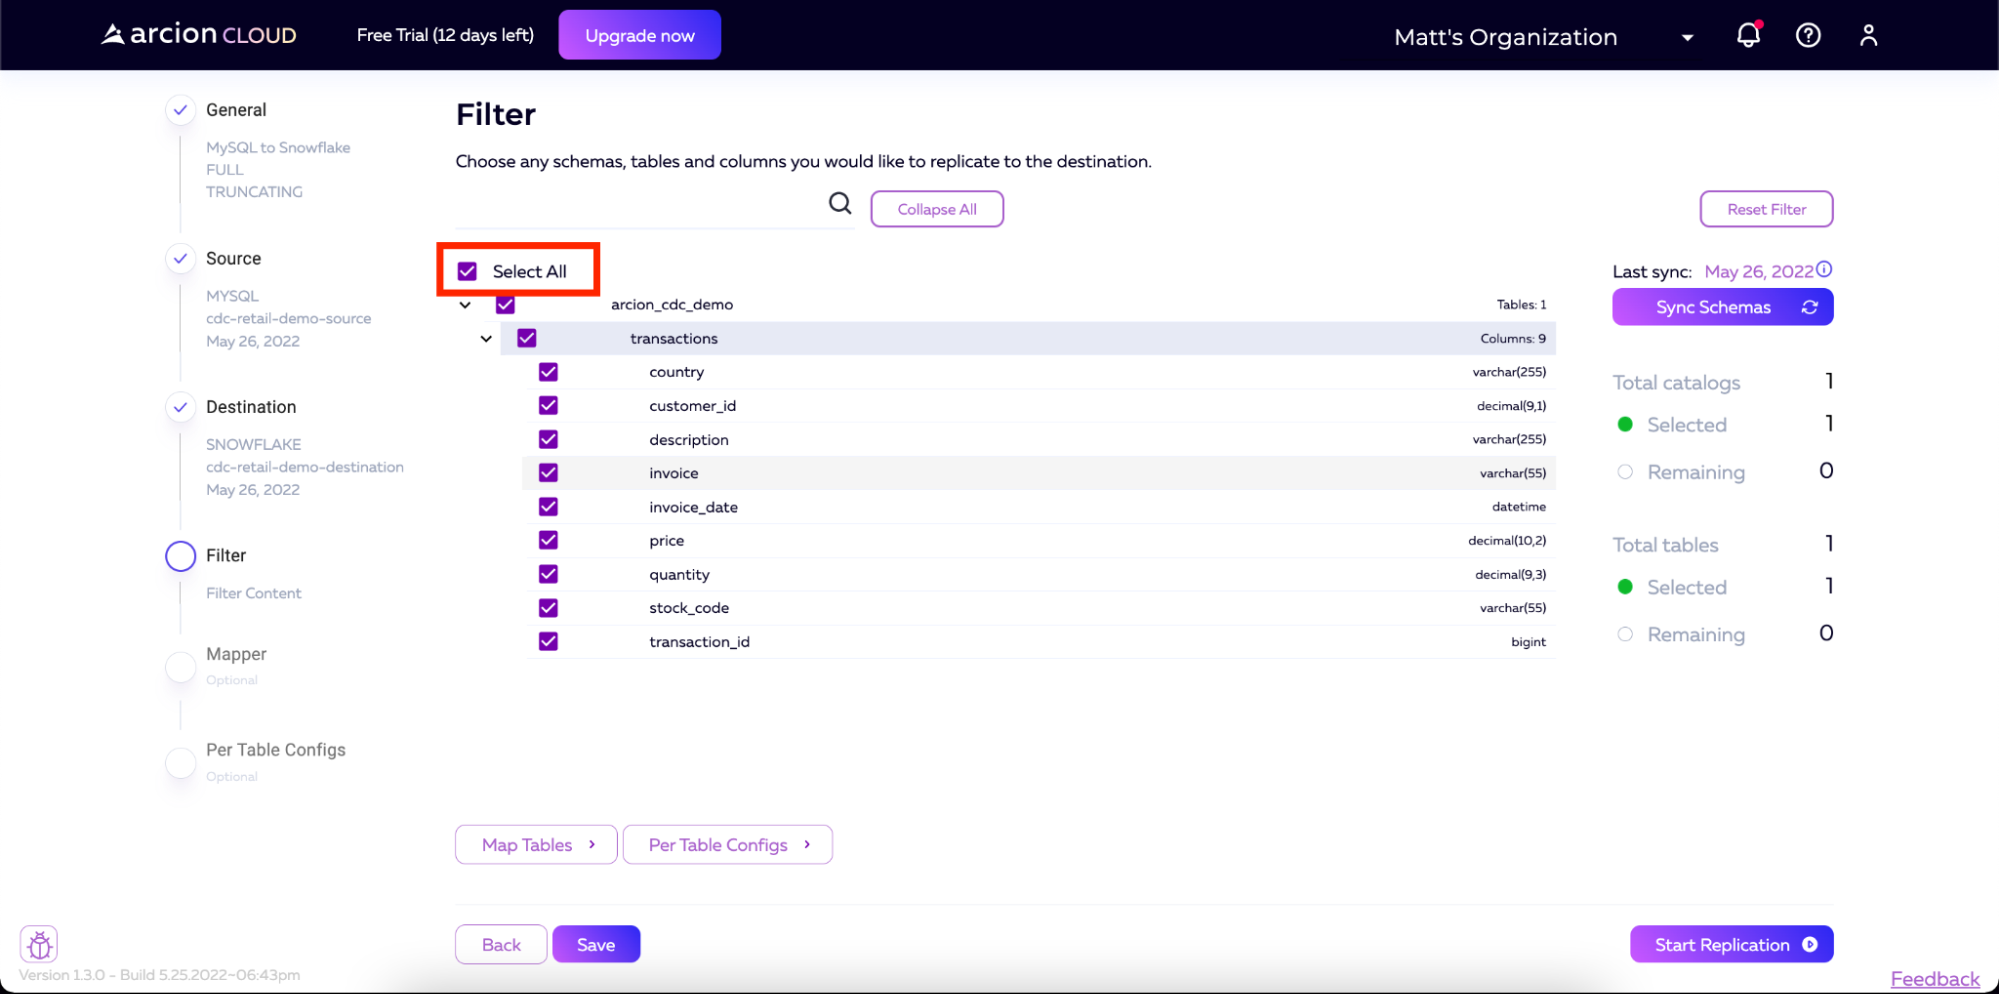Uncheck the country column checkbox

pyautogui.click(x=548, y=372)
